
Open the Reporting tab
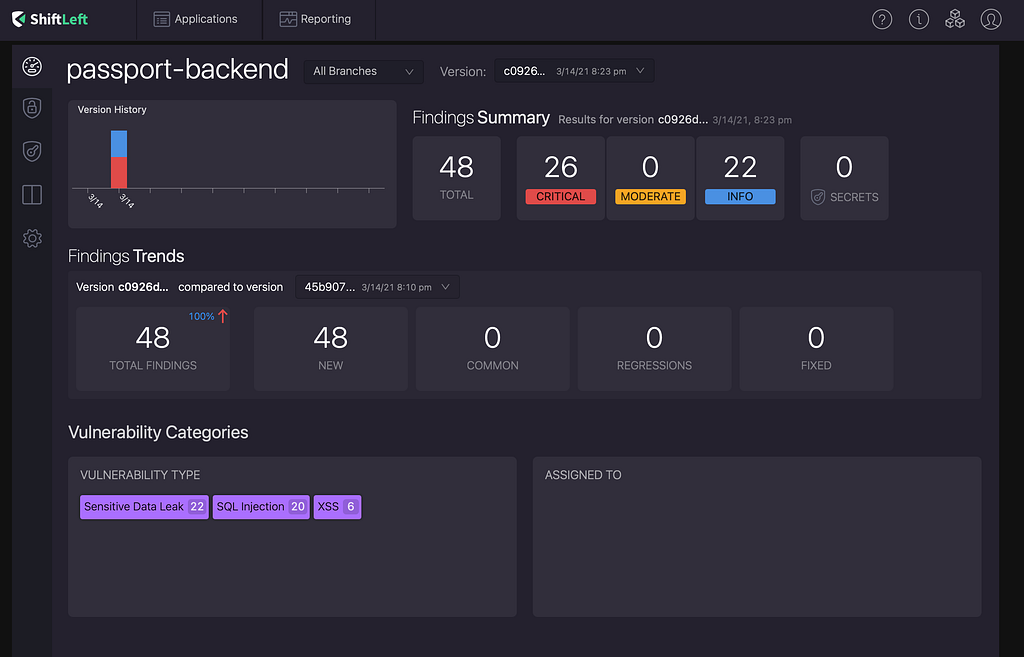pos(315,19)
